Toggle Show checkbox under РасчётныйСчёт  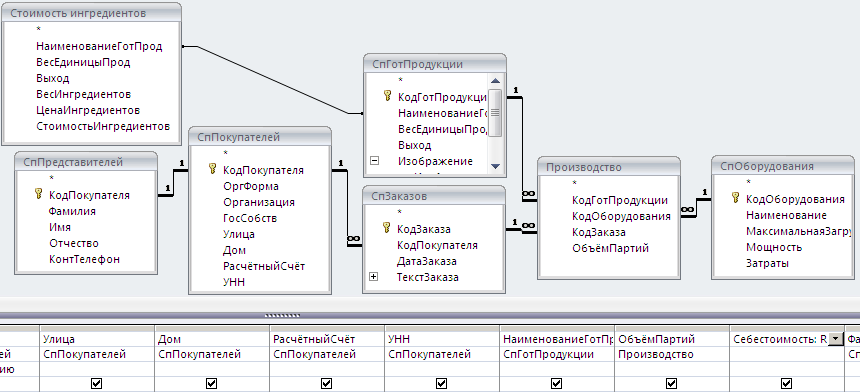pos(327,384)
